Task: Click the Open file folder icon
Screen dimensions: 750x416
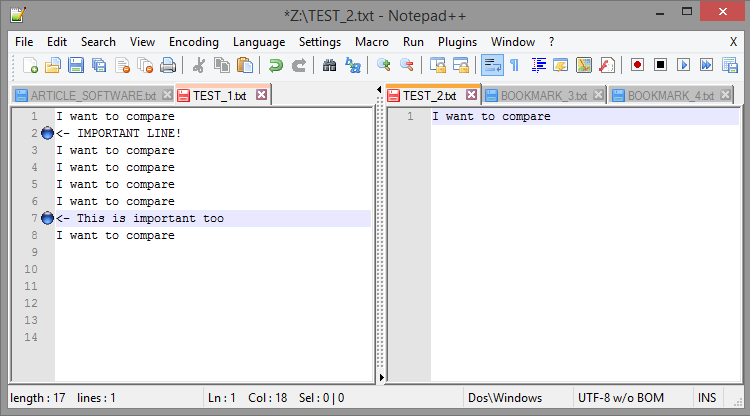Action: tap(53, 65)
